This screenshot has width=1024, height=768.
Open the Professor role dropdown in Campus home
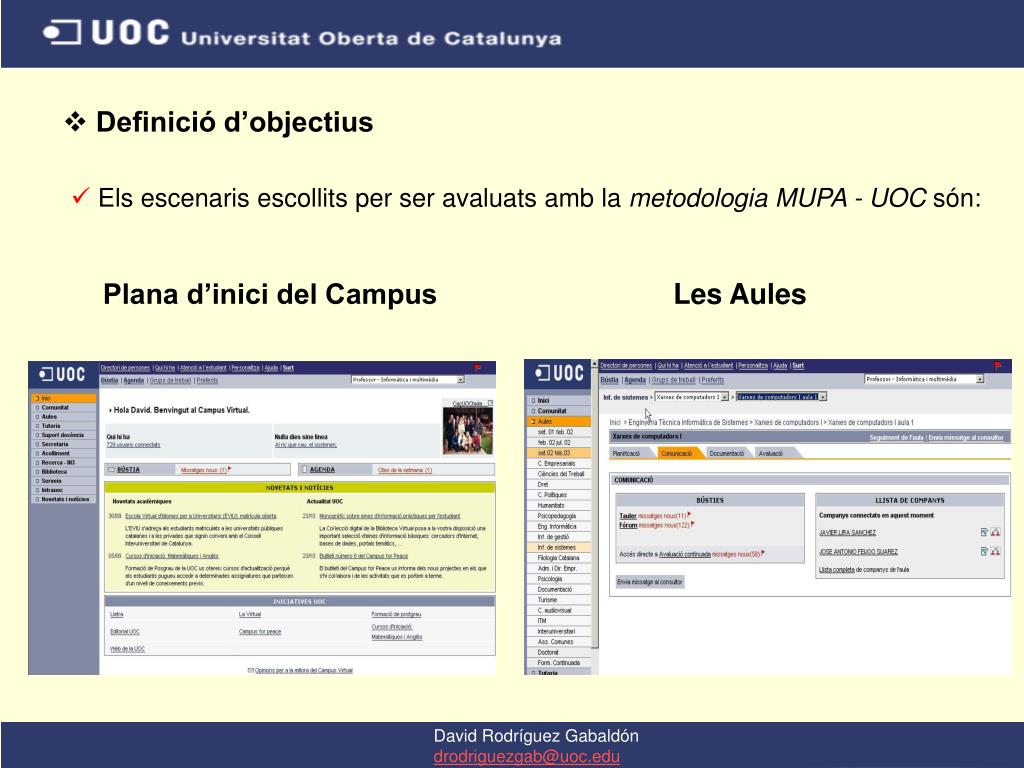(408, 379)
